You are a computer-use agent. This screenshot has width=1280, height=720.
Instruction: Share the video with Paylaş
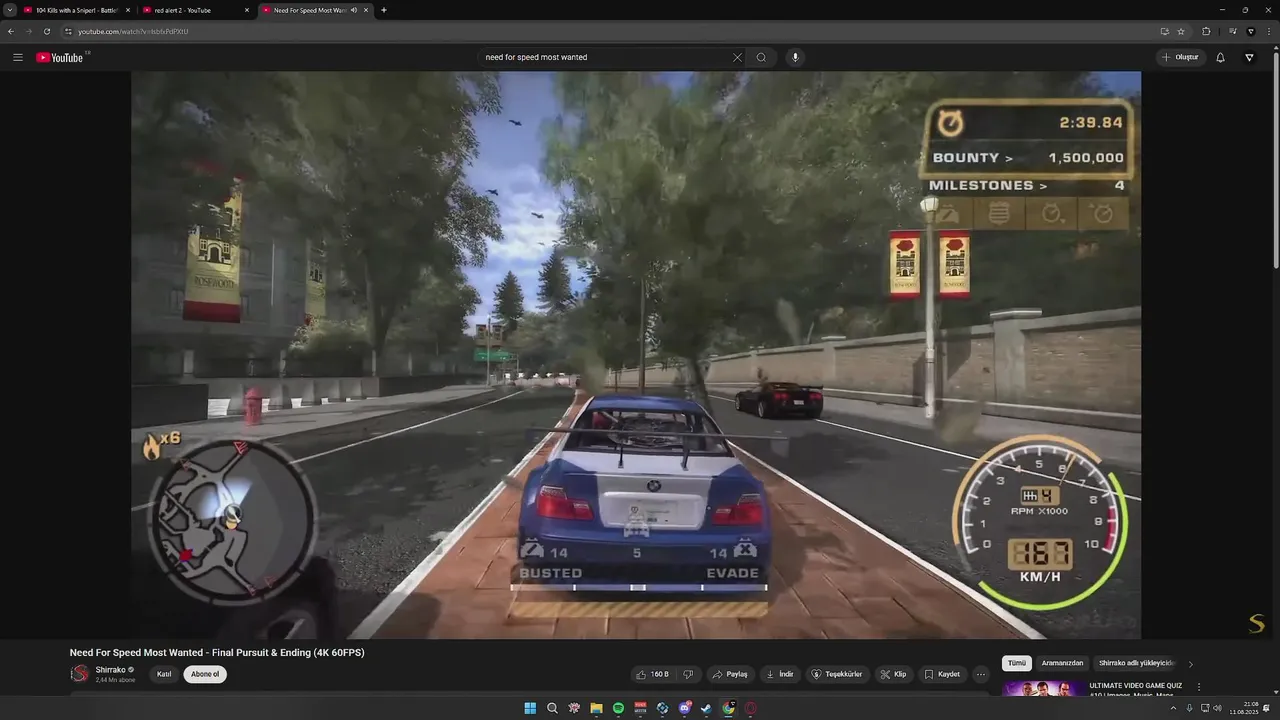730,674
